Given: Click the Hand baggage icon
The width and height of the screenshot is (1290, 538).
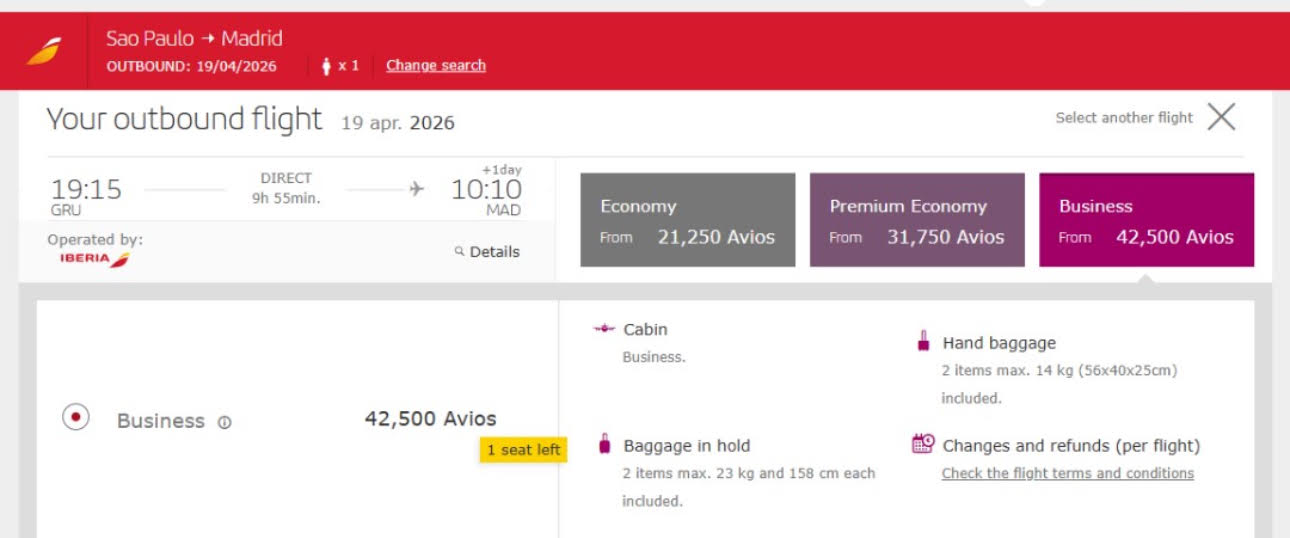Looking at the screenshot, I should (x=924, y=342).
